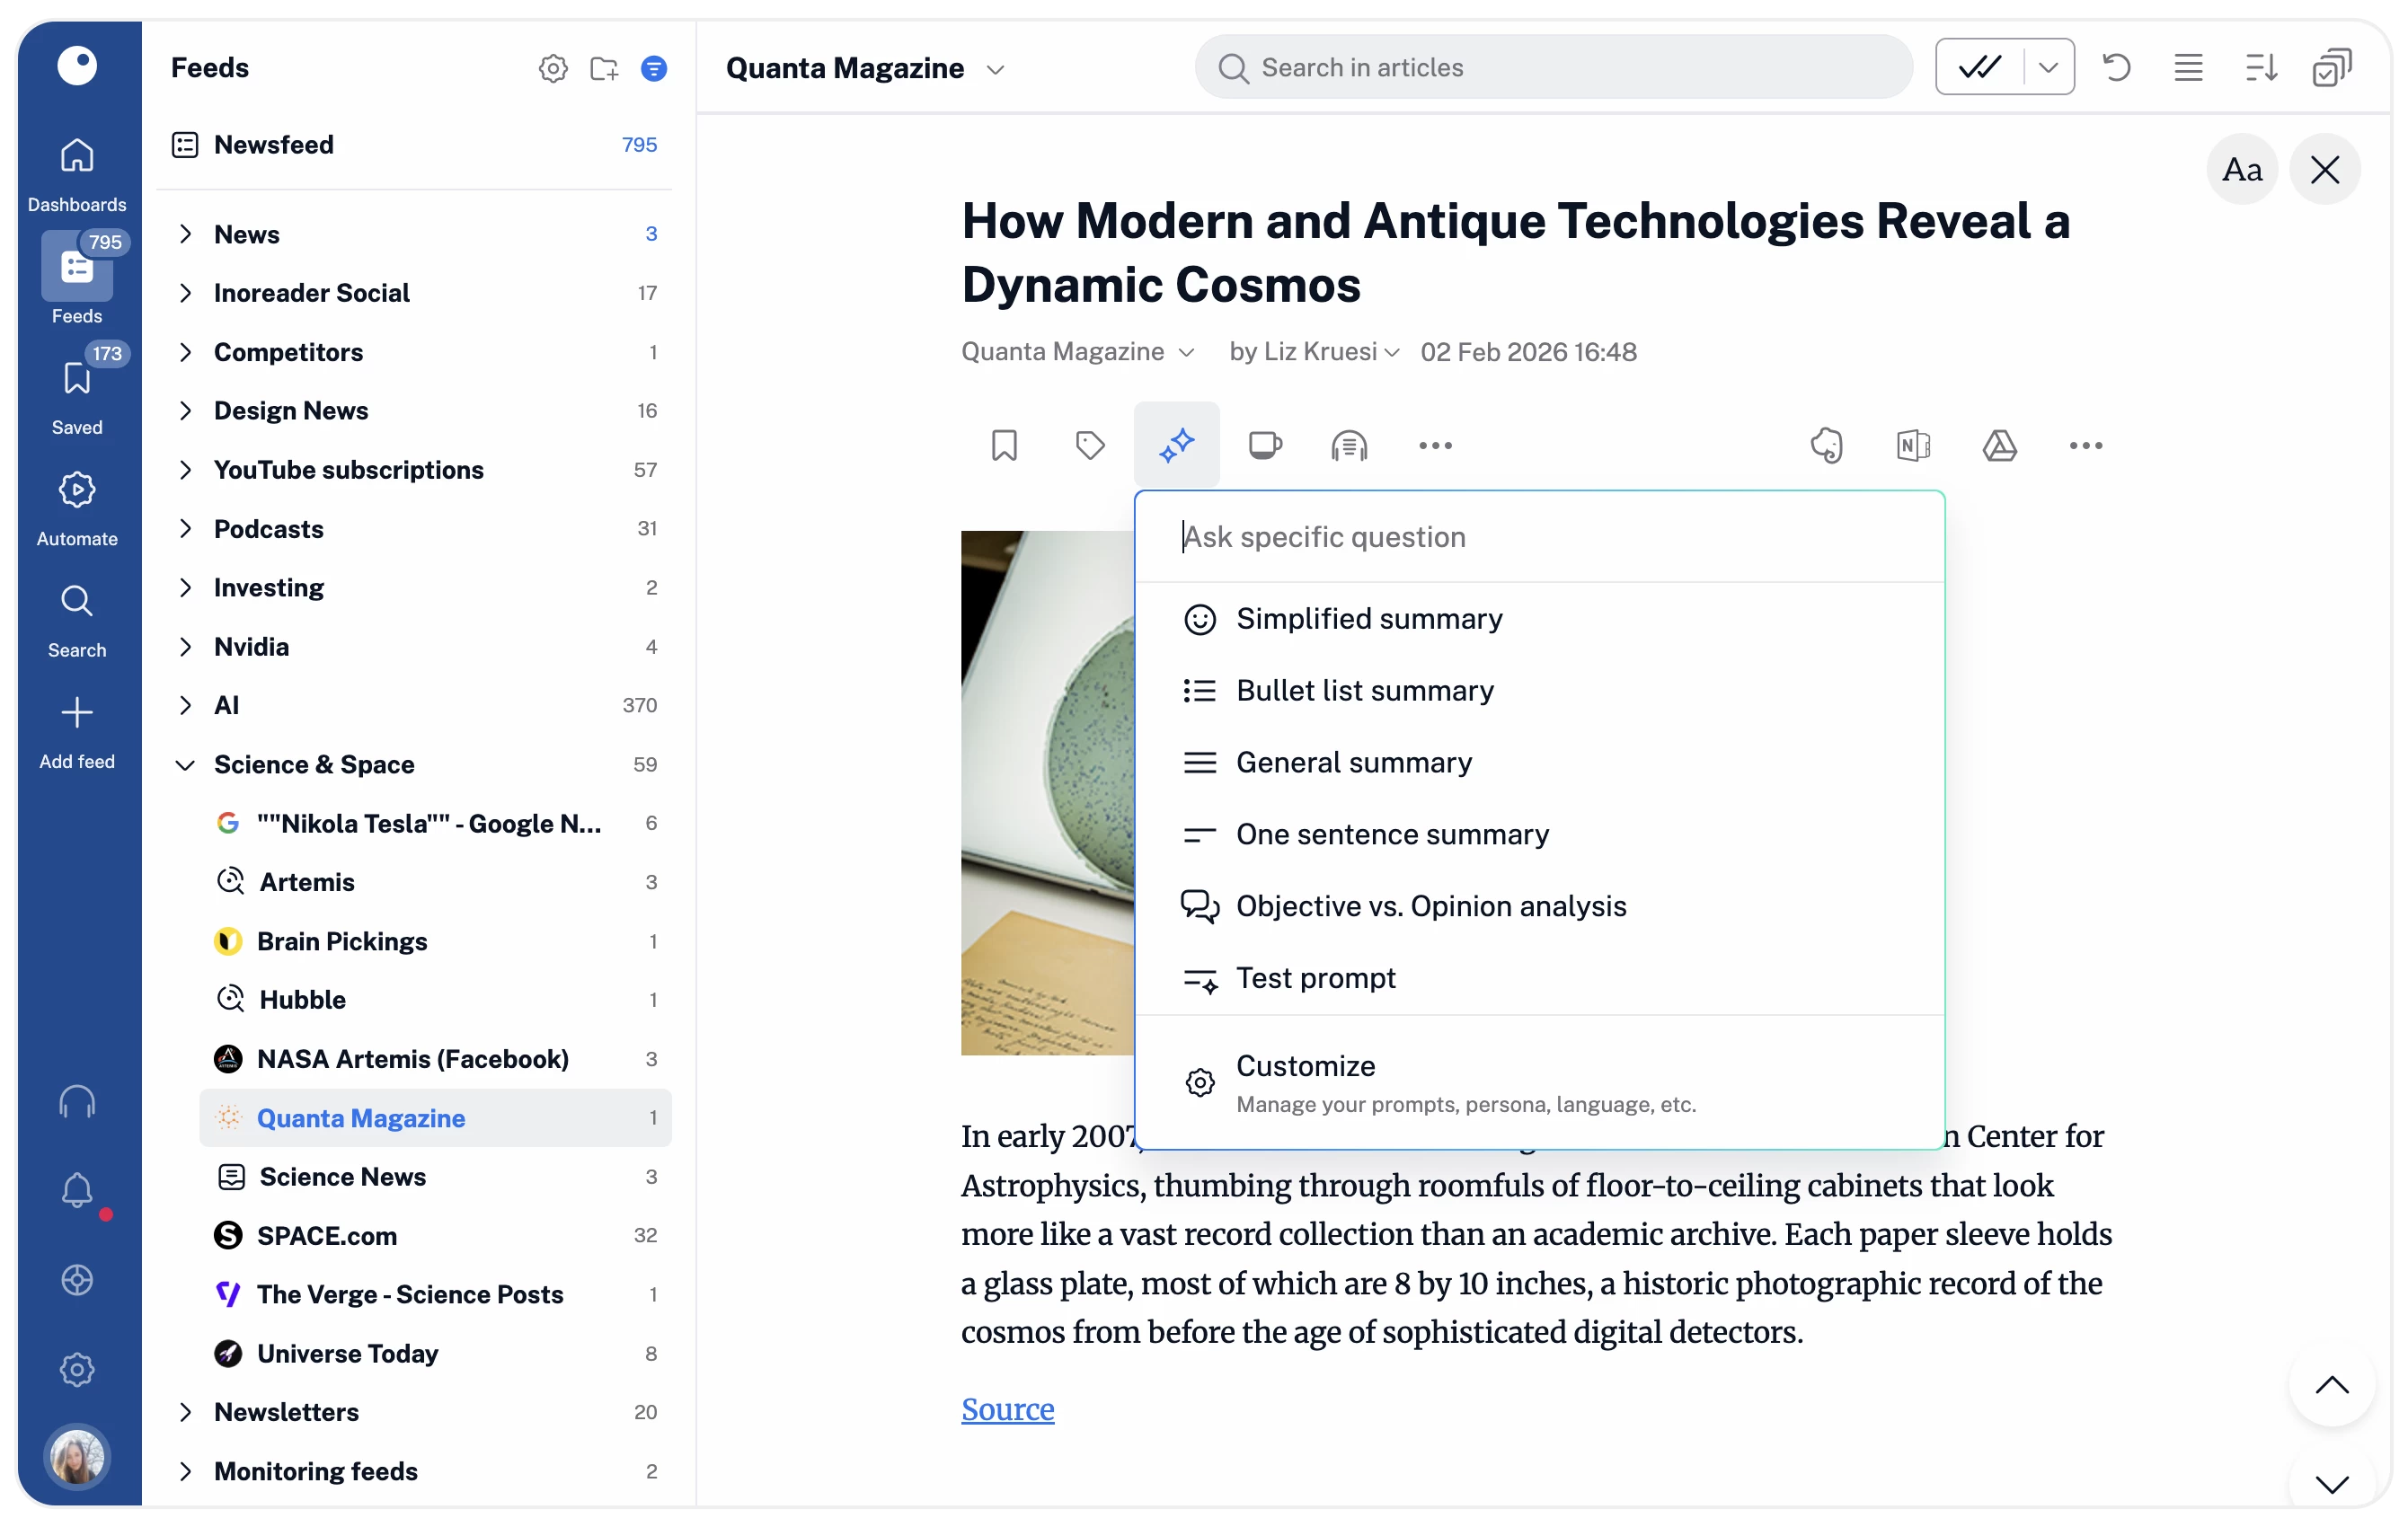Image resolution: width=2408 pixels, height=1527 pixels.
Task: Save article to Evernote icon
Action: 1826,445
